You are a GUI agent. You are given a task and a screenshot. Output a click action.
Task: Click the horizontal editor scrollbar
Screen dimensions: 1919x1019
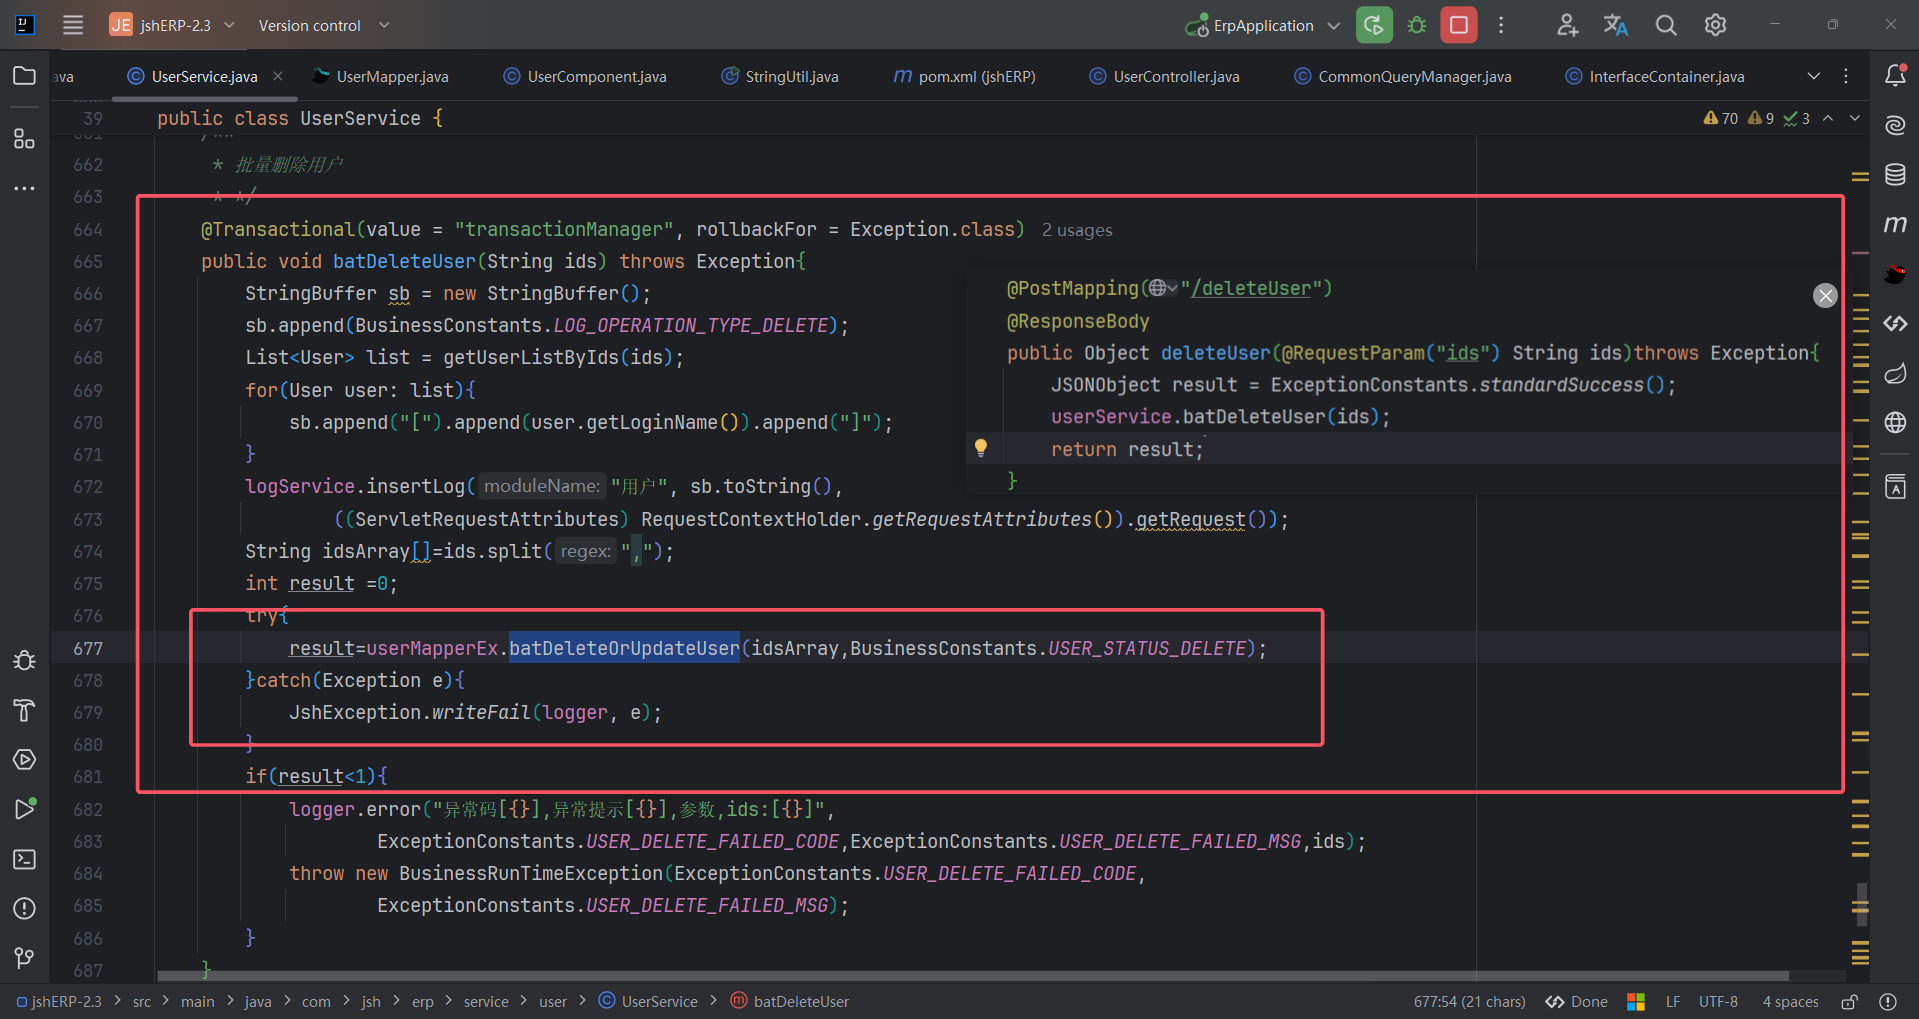(x=973, y=975)
